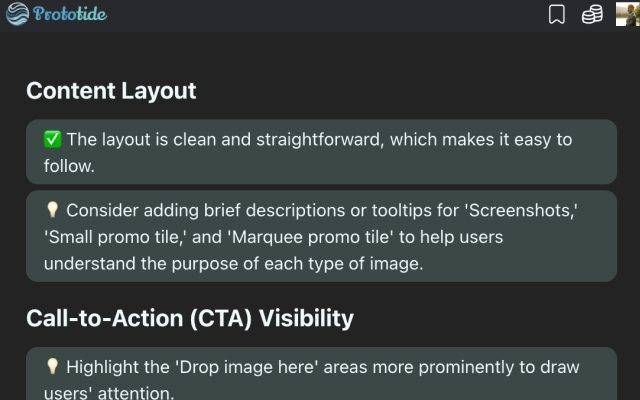Select the 'Content Layout' heading

[111, 90]
